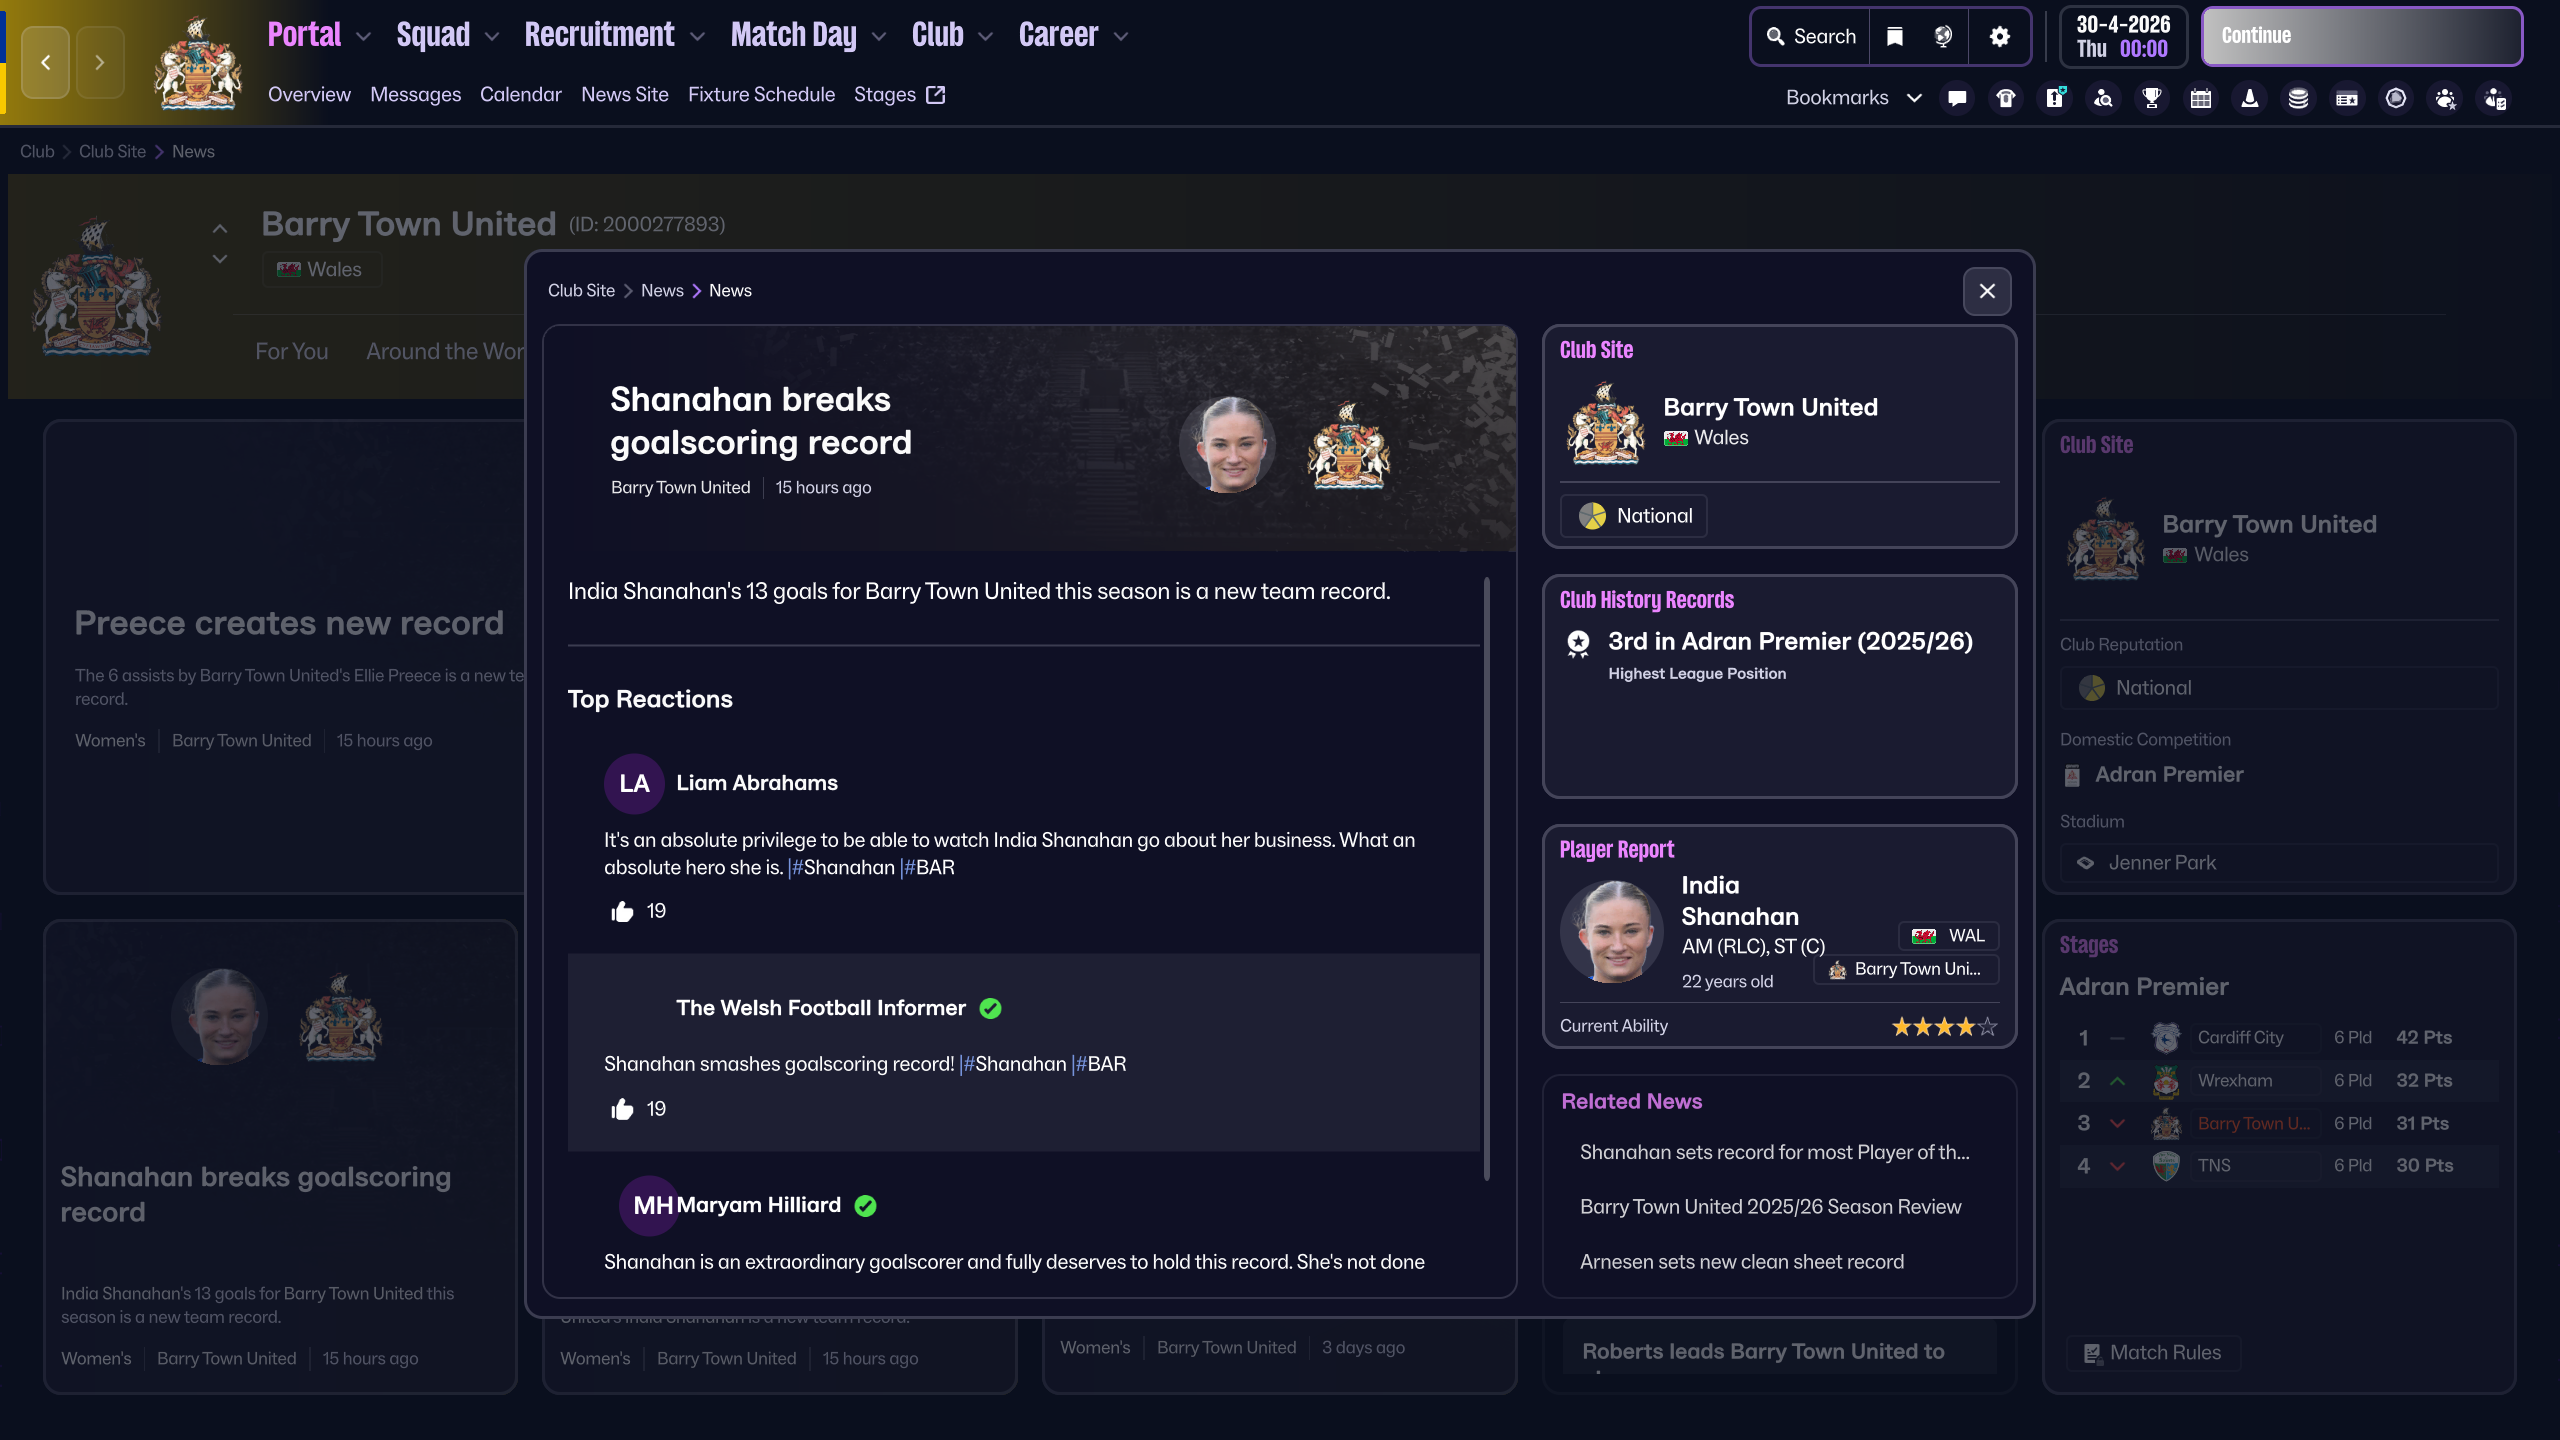2560x1440 pixels.
Task: Switch to the Fixture Schedule tab
Action: tap(761, 94)
